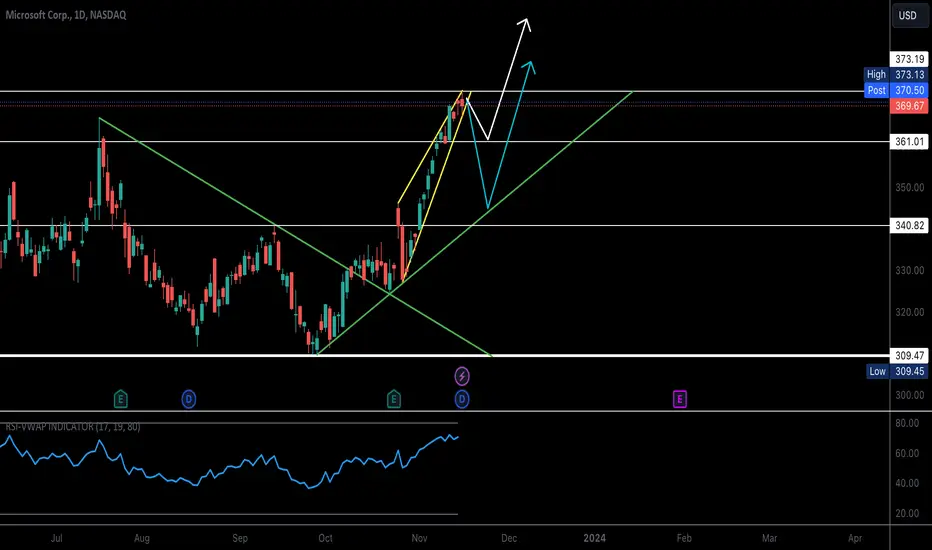The width and height of the screenshot is (932, 550).
Task: Click the late-October earnings E marker
Action: (x=393, y=399)
